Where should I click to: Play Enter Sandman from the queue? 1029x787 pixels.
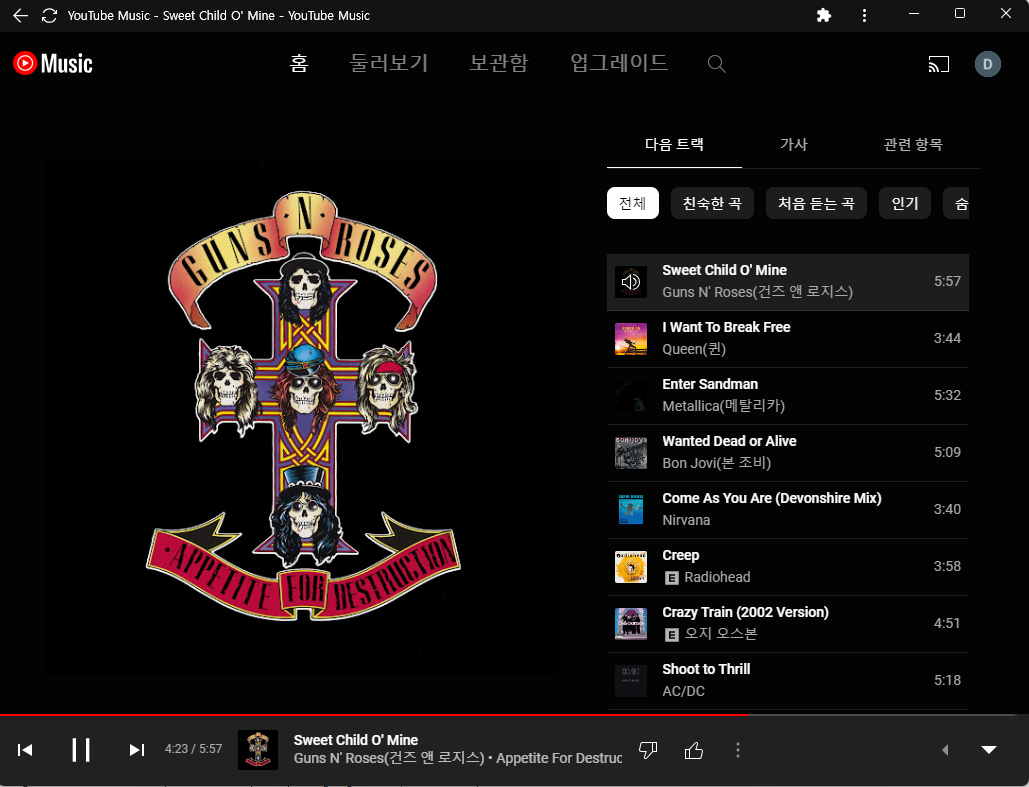click(788, 396)
